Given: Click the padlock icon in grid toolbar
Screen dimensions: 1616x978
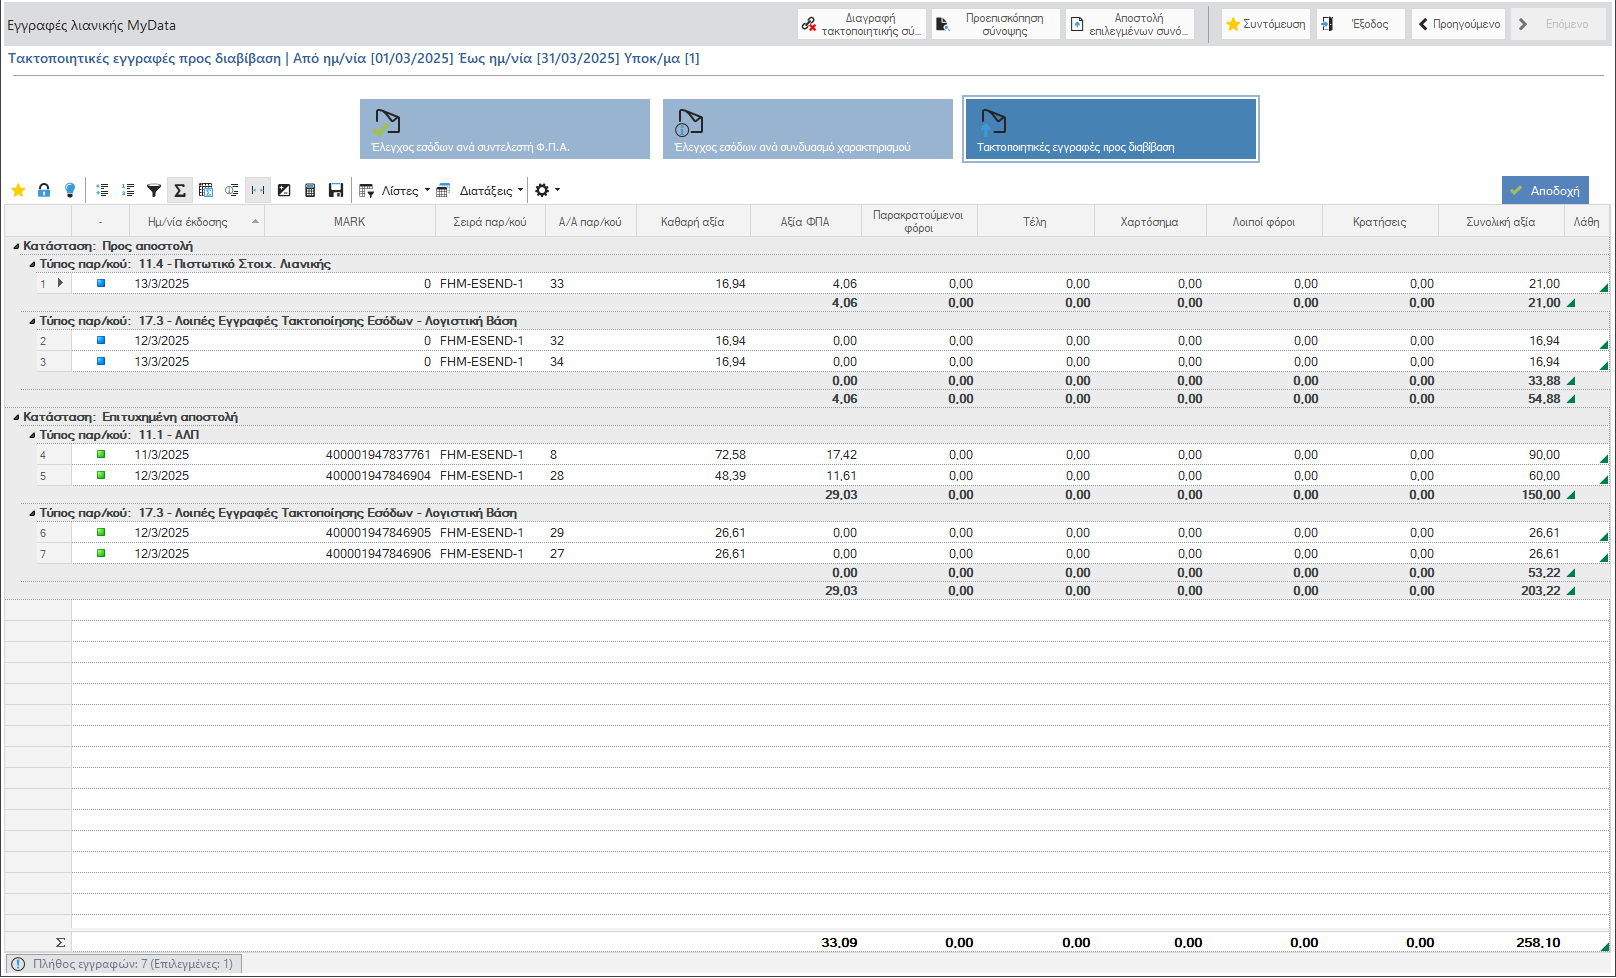Looking at the screenshot, I should tap(44, 190).
